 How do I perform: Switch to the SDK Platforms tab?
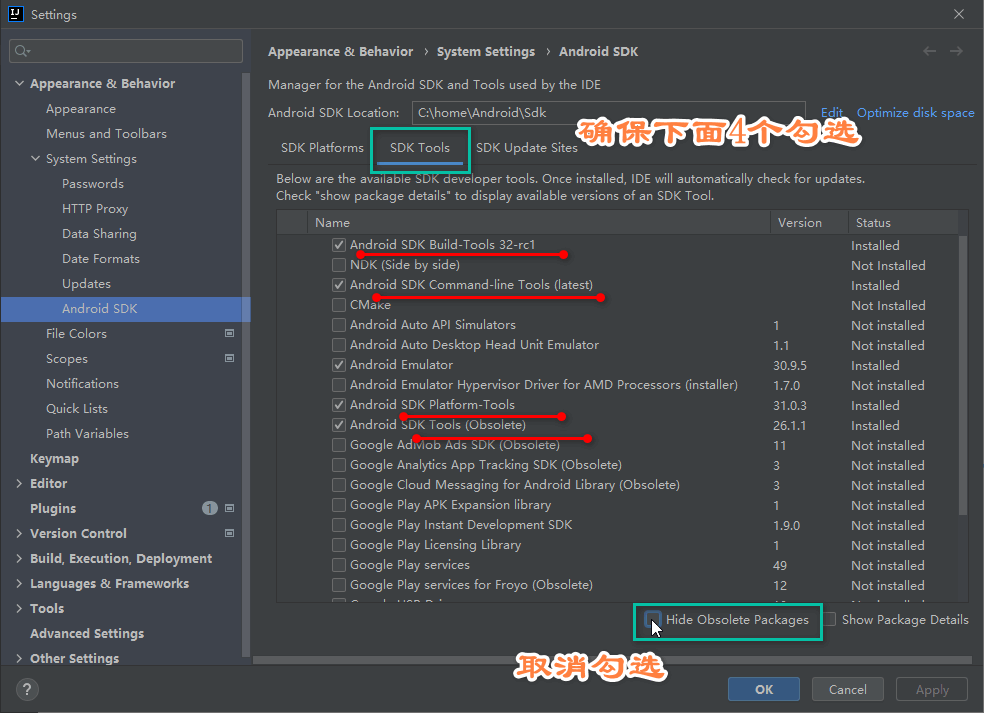tap(322, 147)
